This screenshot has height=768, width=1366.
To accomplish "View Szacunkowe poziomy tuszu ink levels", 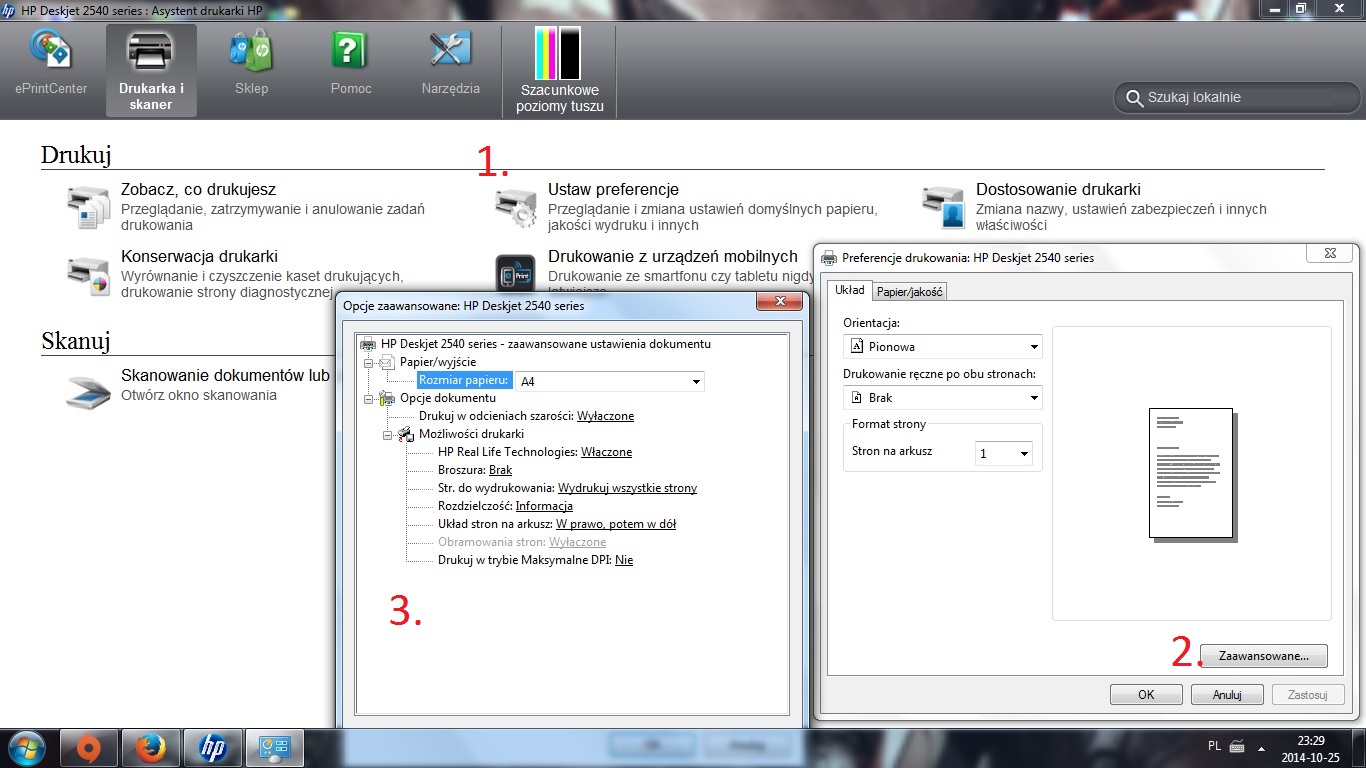I will [559, 70].
